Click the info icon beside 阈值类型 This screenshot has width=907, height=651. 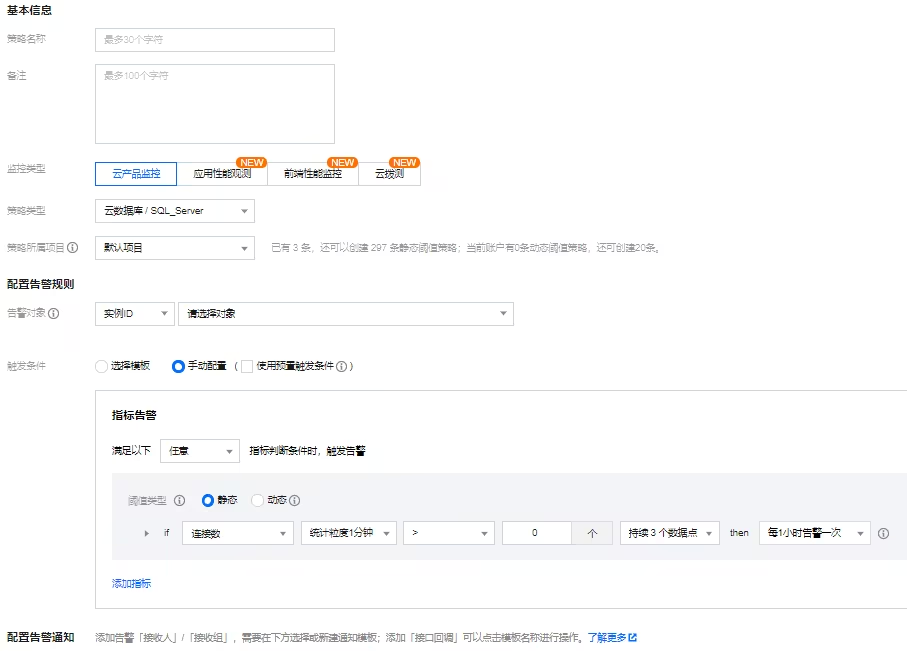180,501
